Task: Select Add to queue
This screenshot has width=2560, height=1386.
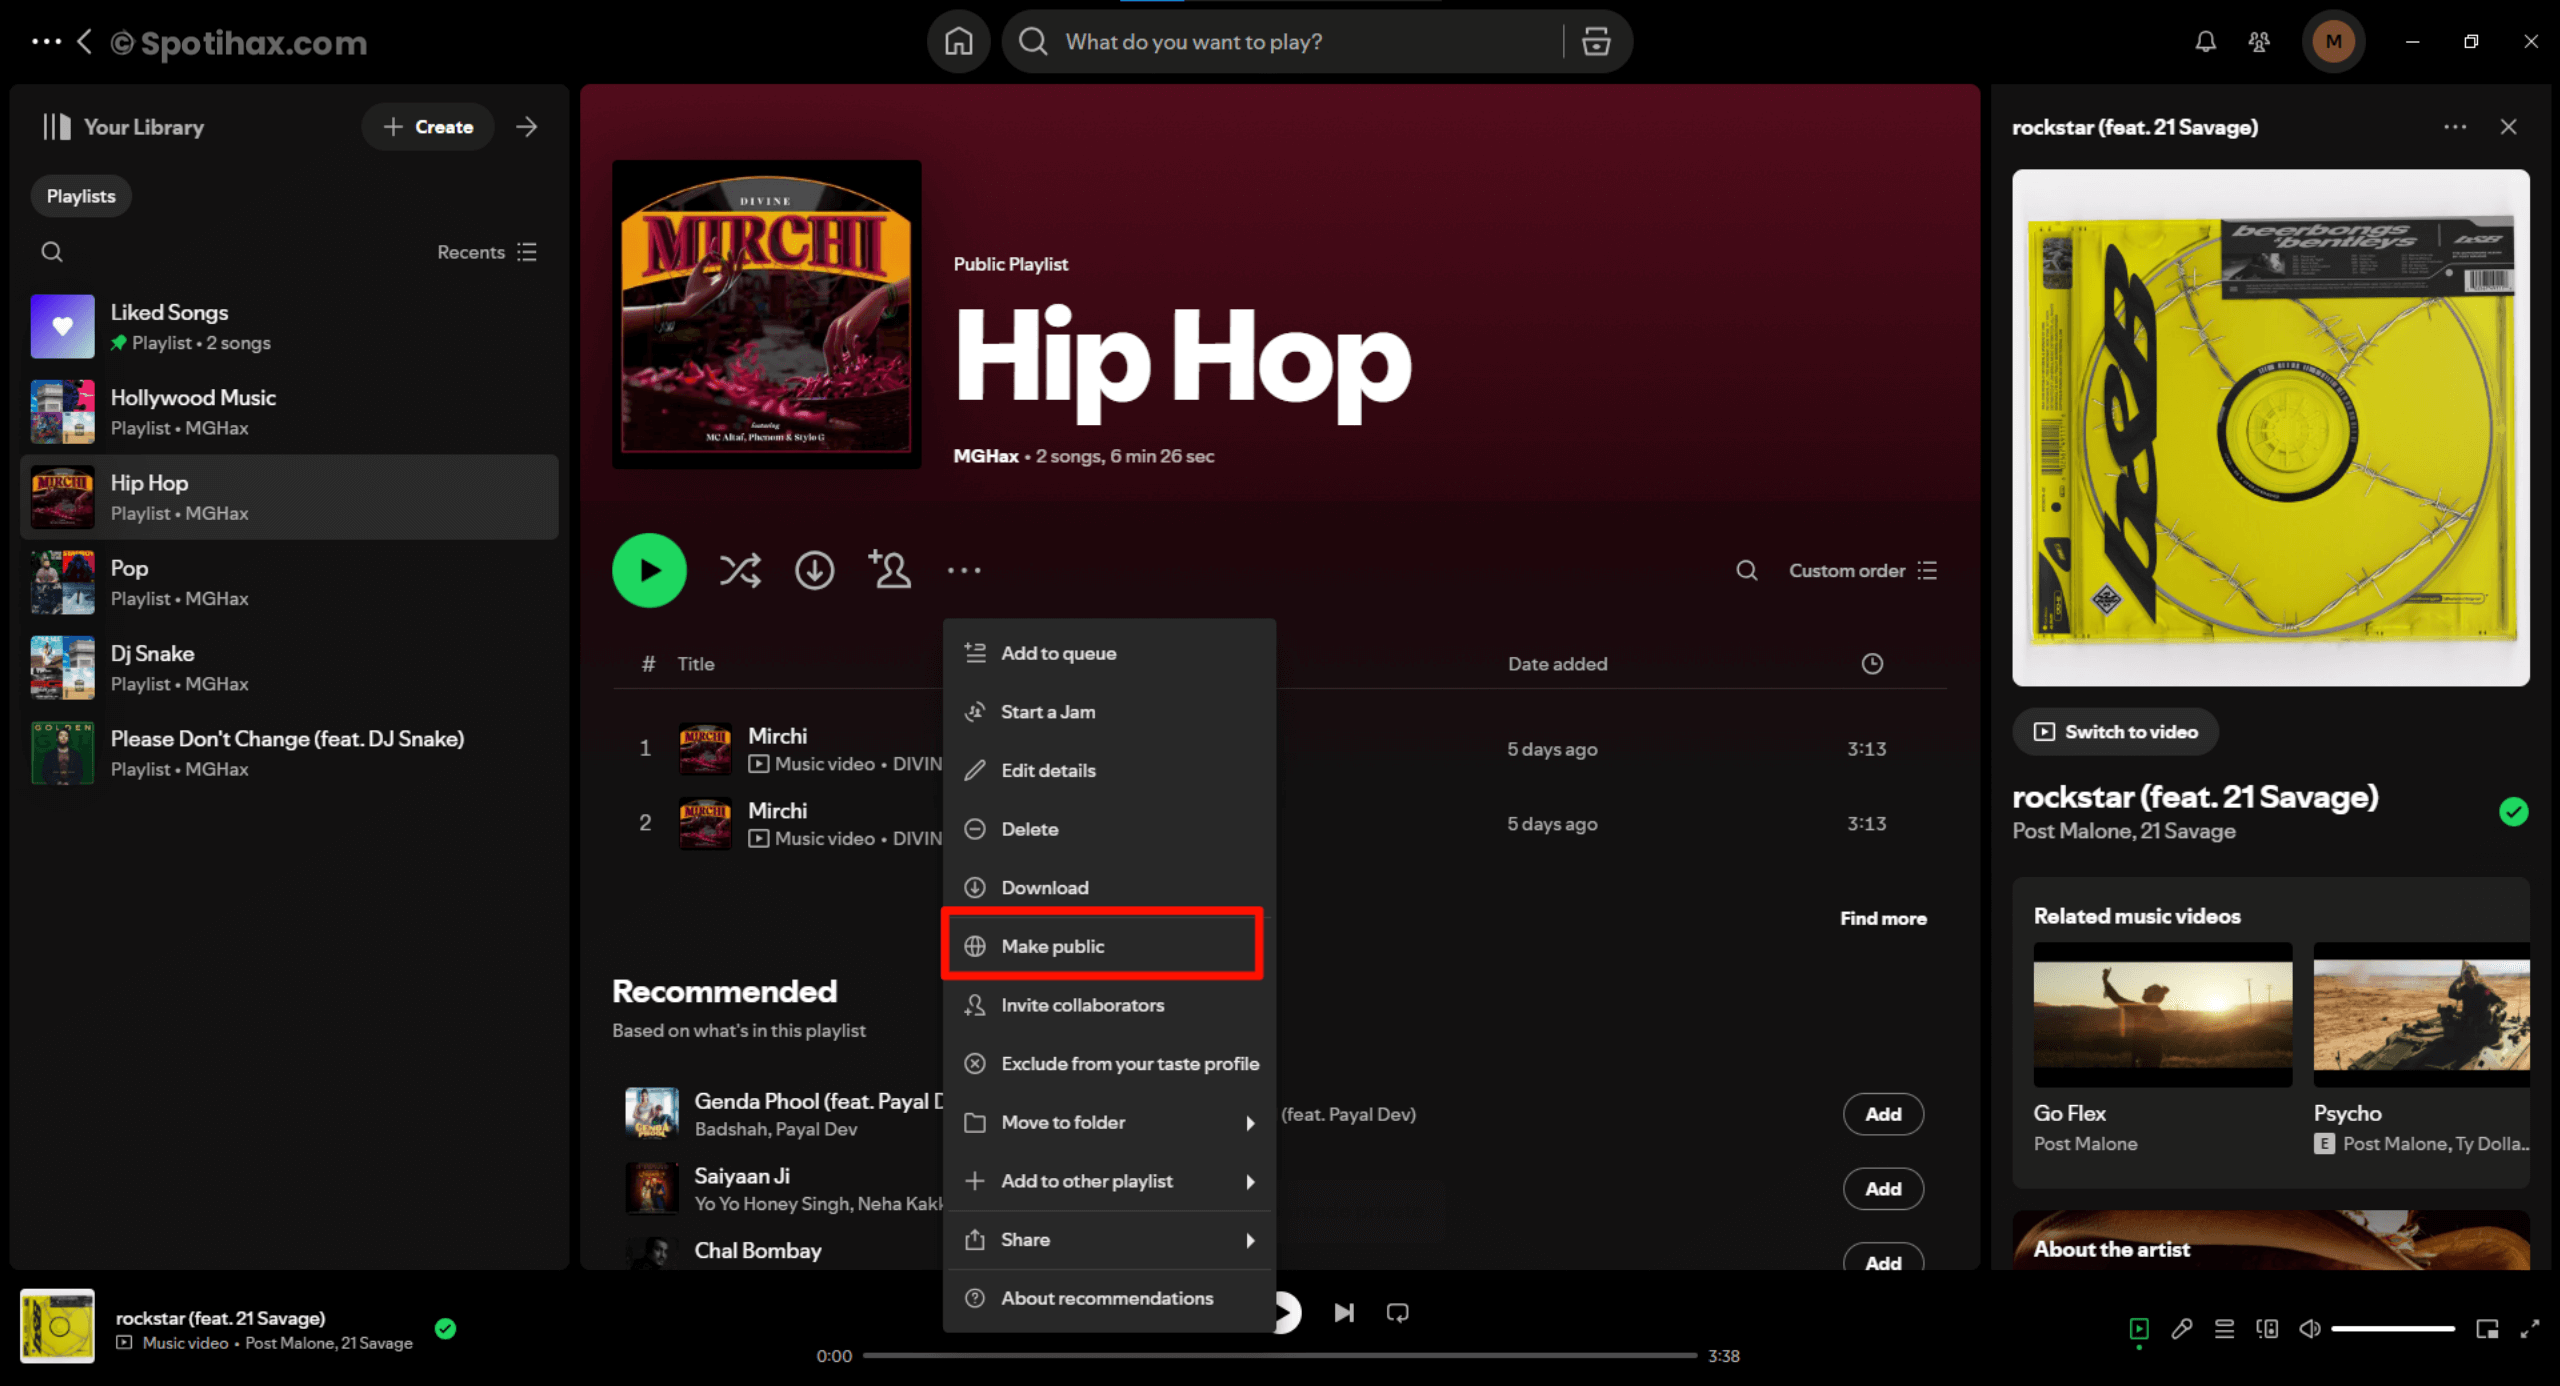Action: [1109, 653]
